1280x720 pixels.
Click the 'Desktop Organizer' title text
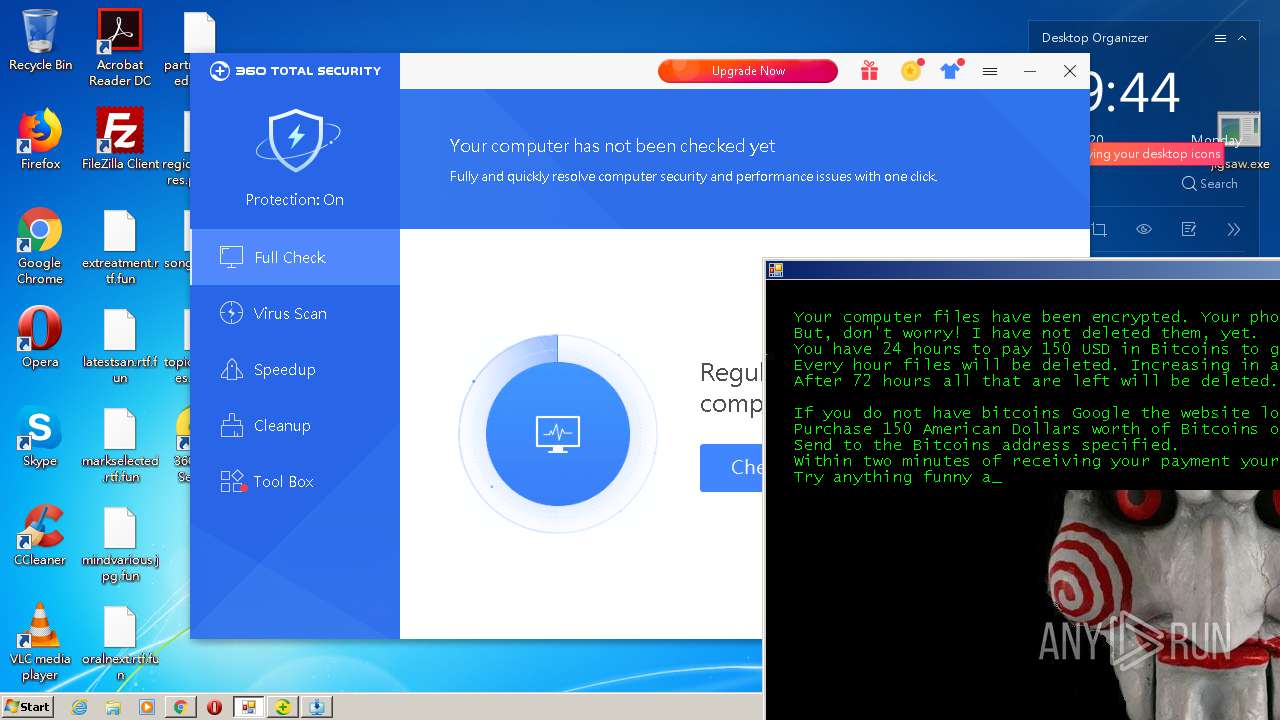[1095, 38]
